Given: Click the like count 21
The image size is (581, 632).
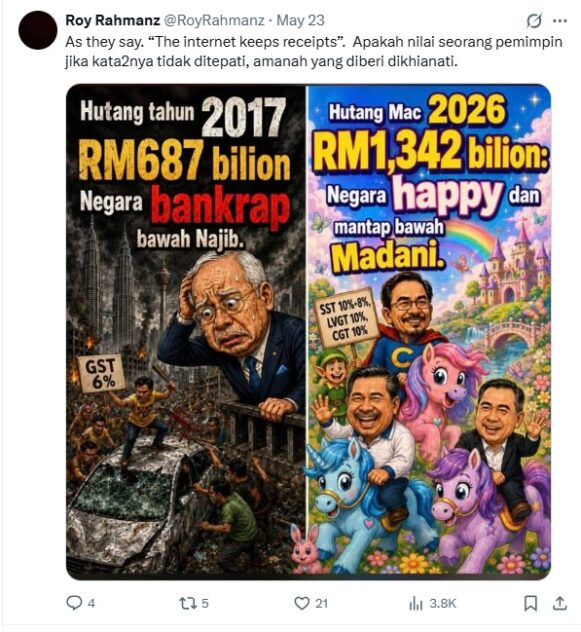Looking at the screenshot, I should click(x=321, y=603).
